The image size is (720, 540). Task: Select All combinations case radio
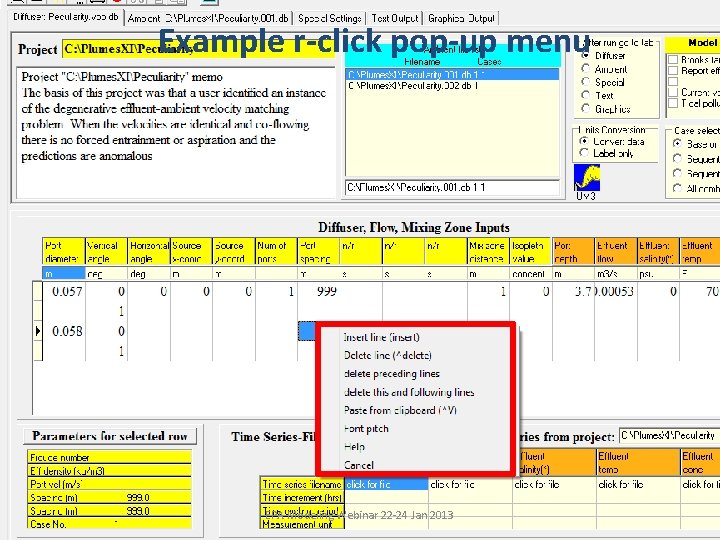(x=677, y=188)
